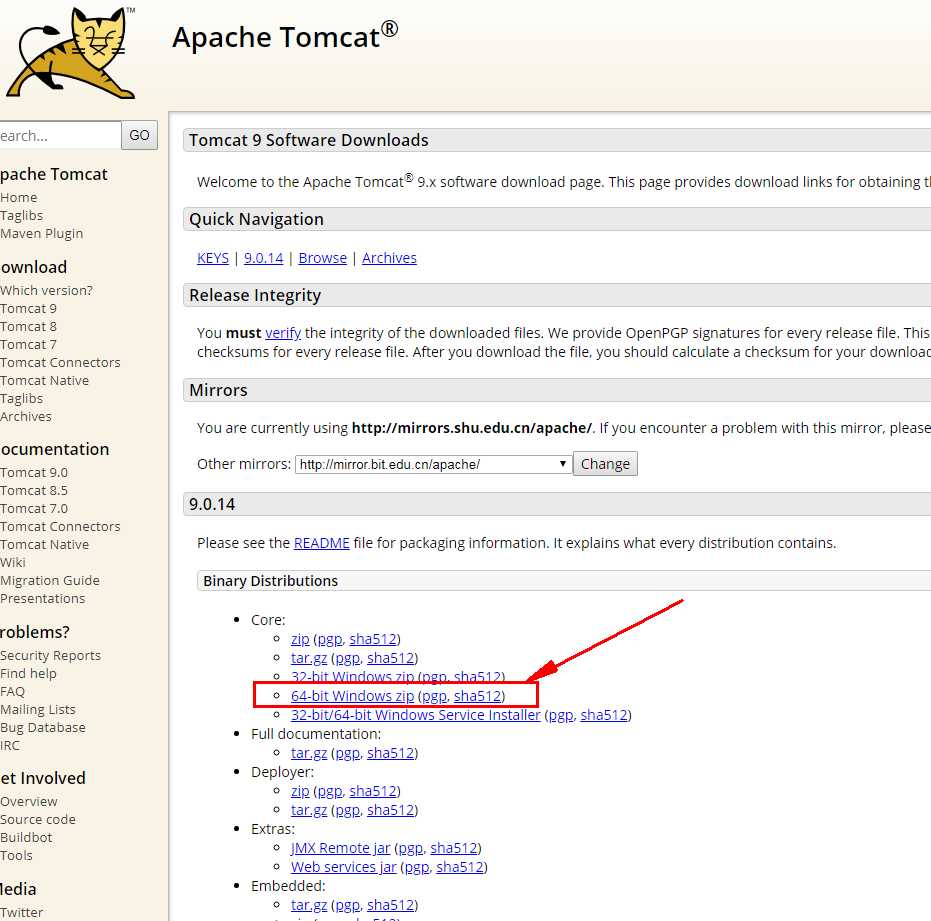The width and height of the screenshot is (931, 921).
Task: Open the KEYS link in Quick Navigation
Action: (x=213, y=258)
